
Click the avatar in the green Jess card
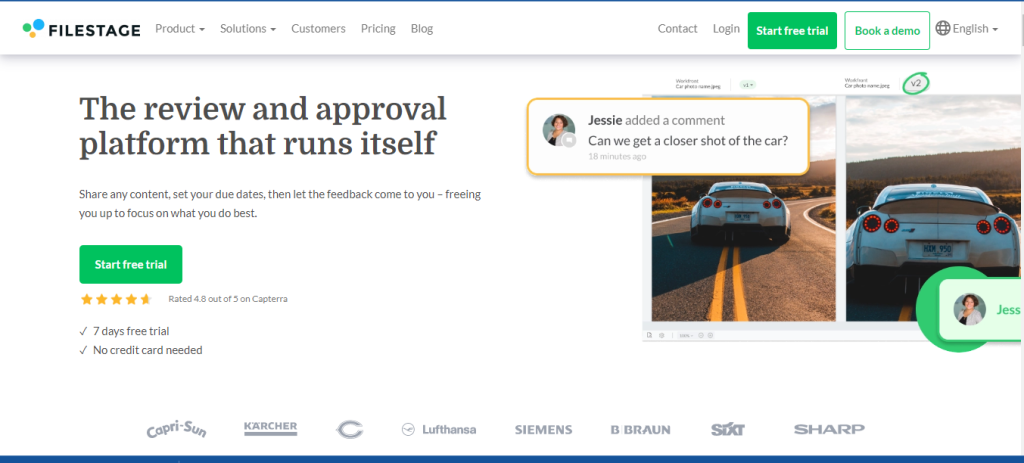tap(969, 310)
